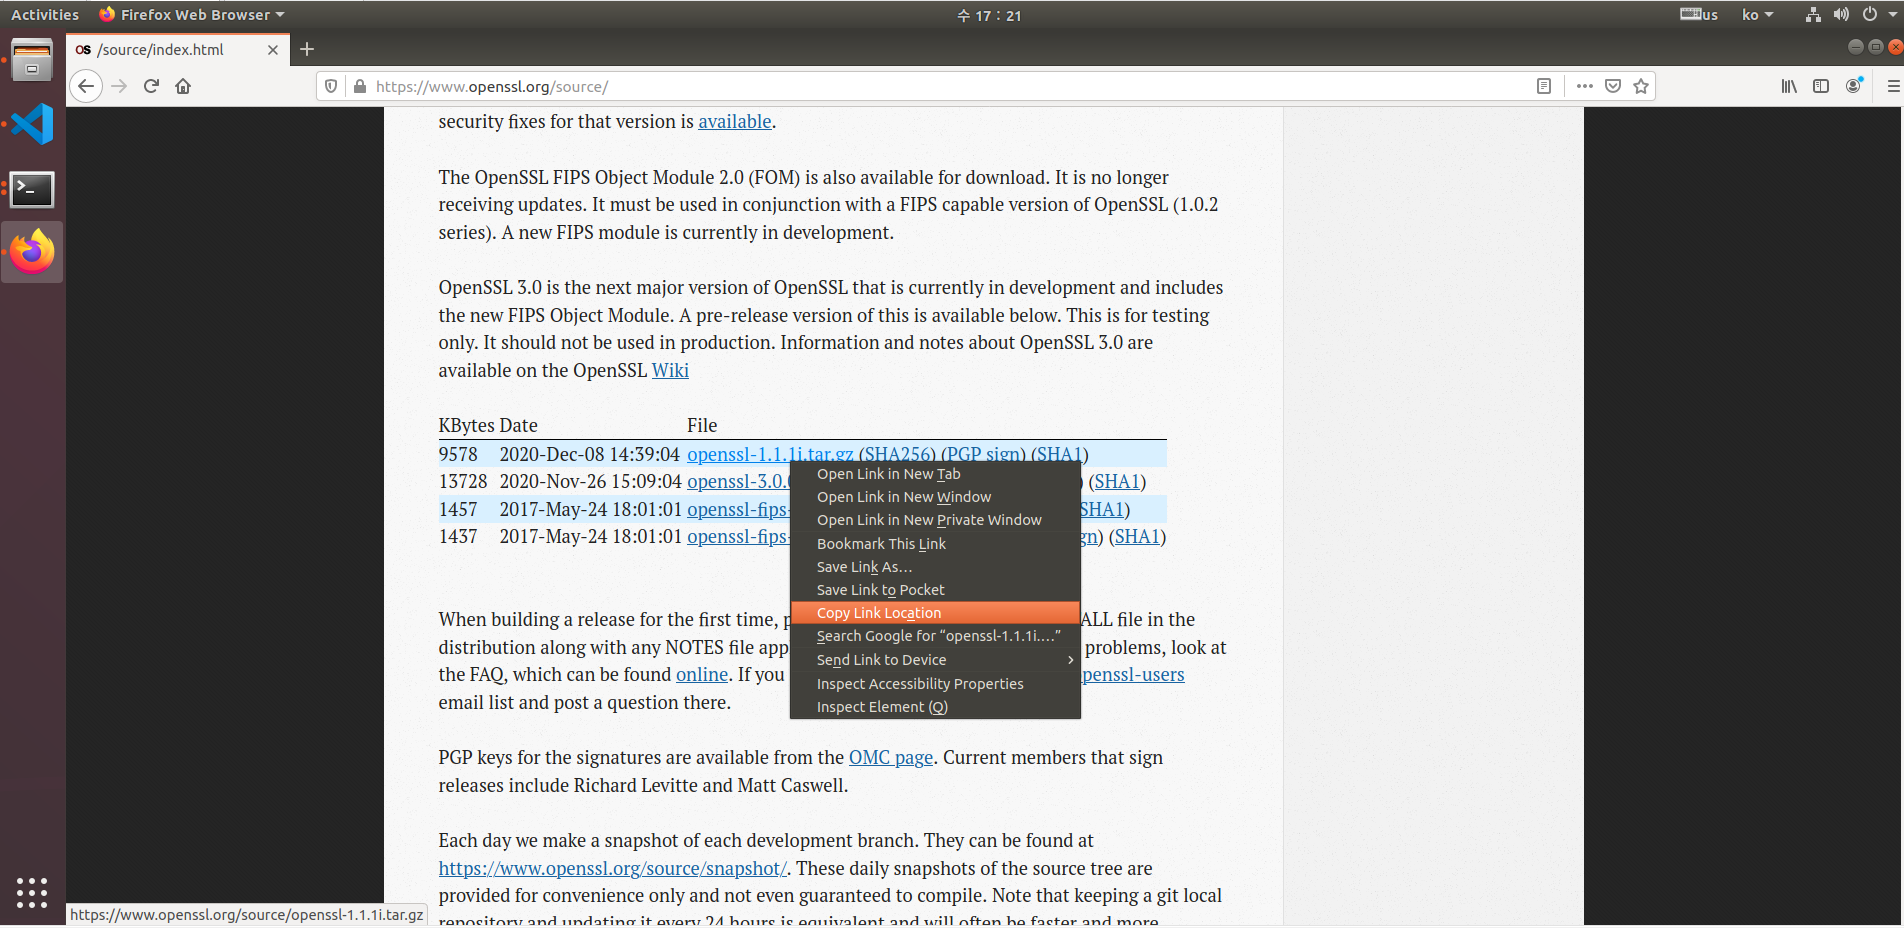The width and height of the screenshot is (1904, 928).
Task: Bookmark this page with the star
Action: point(1641,86)
